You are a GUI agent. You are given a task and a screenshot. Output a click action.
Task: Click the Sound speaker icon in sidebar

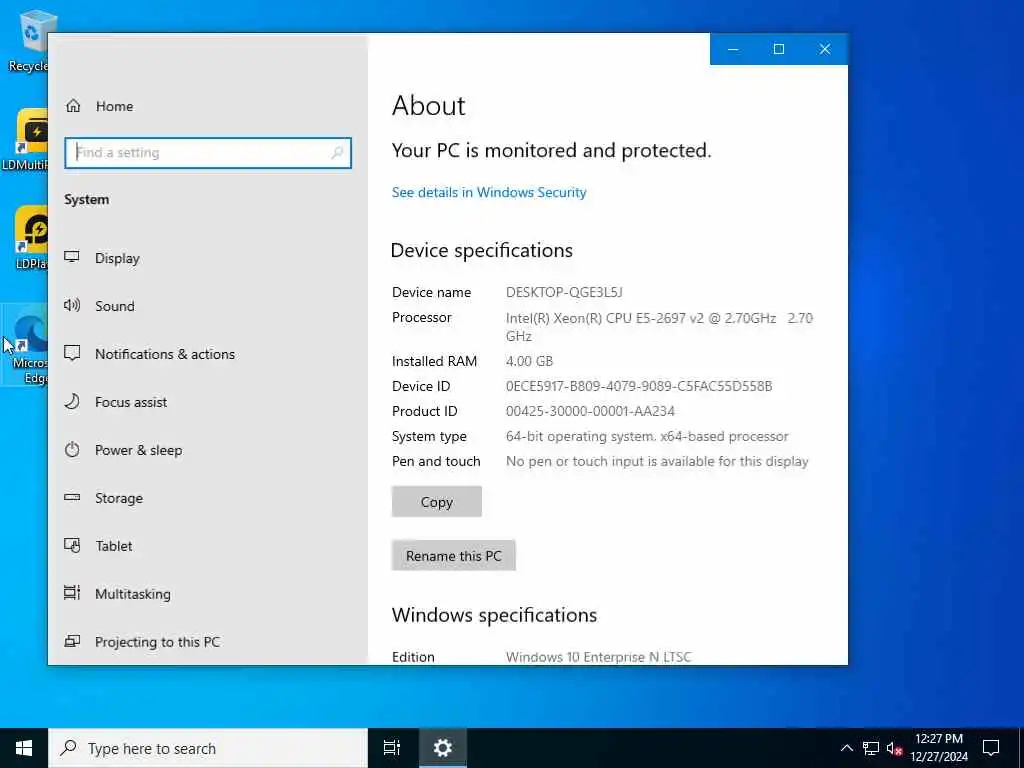click(72, 305)
